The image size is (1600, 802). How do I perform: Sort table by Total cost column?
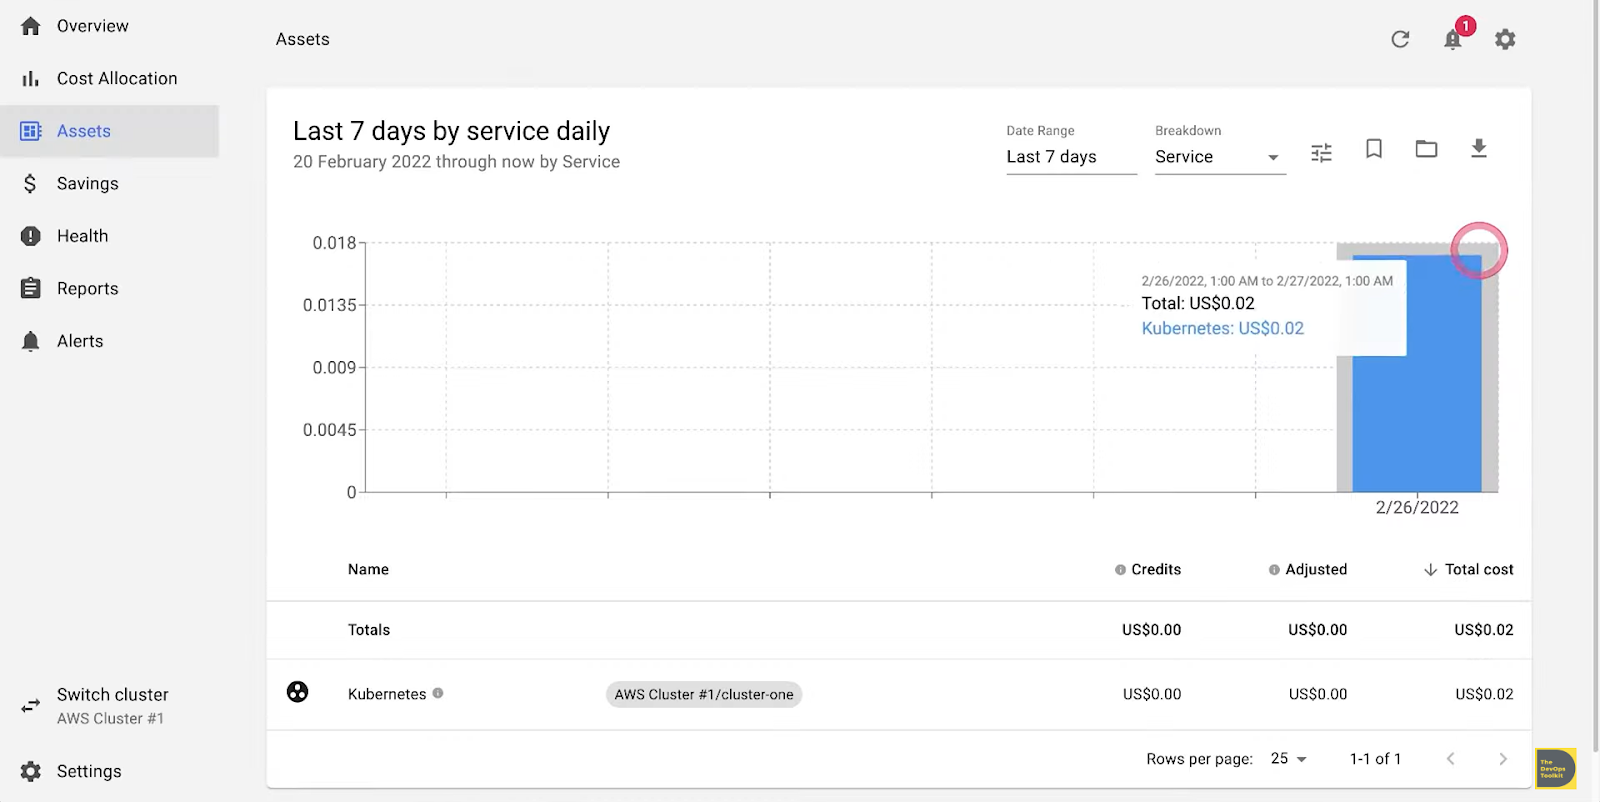point(1468,569)
